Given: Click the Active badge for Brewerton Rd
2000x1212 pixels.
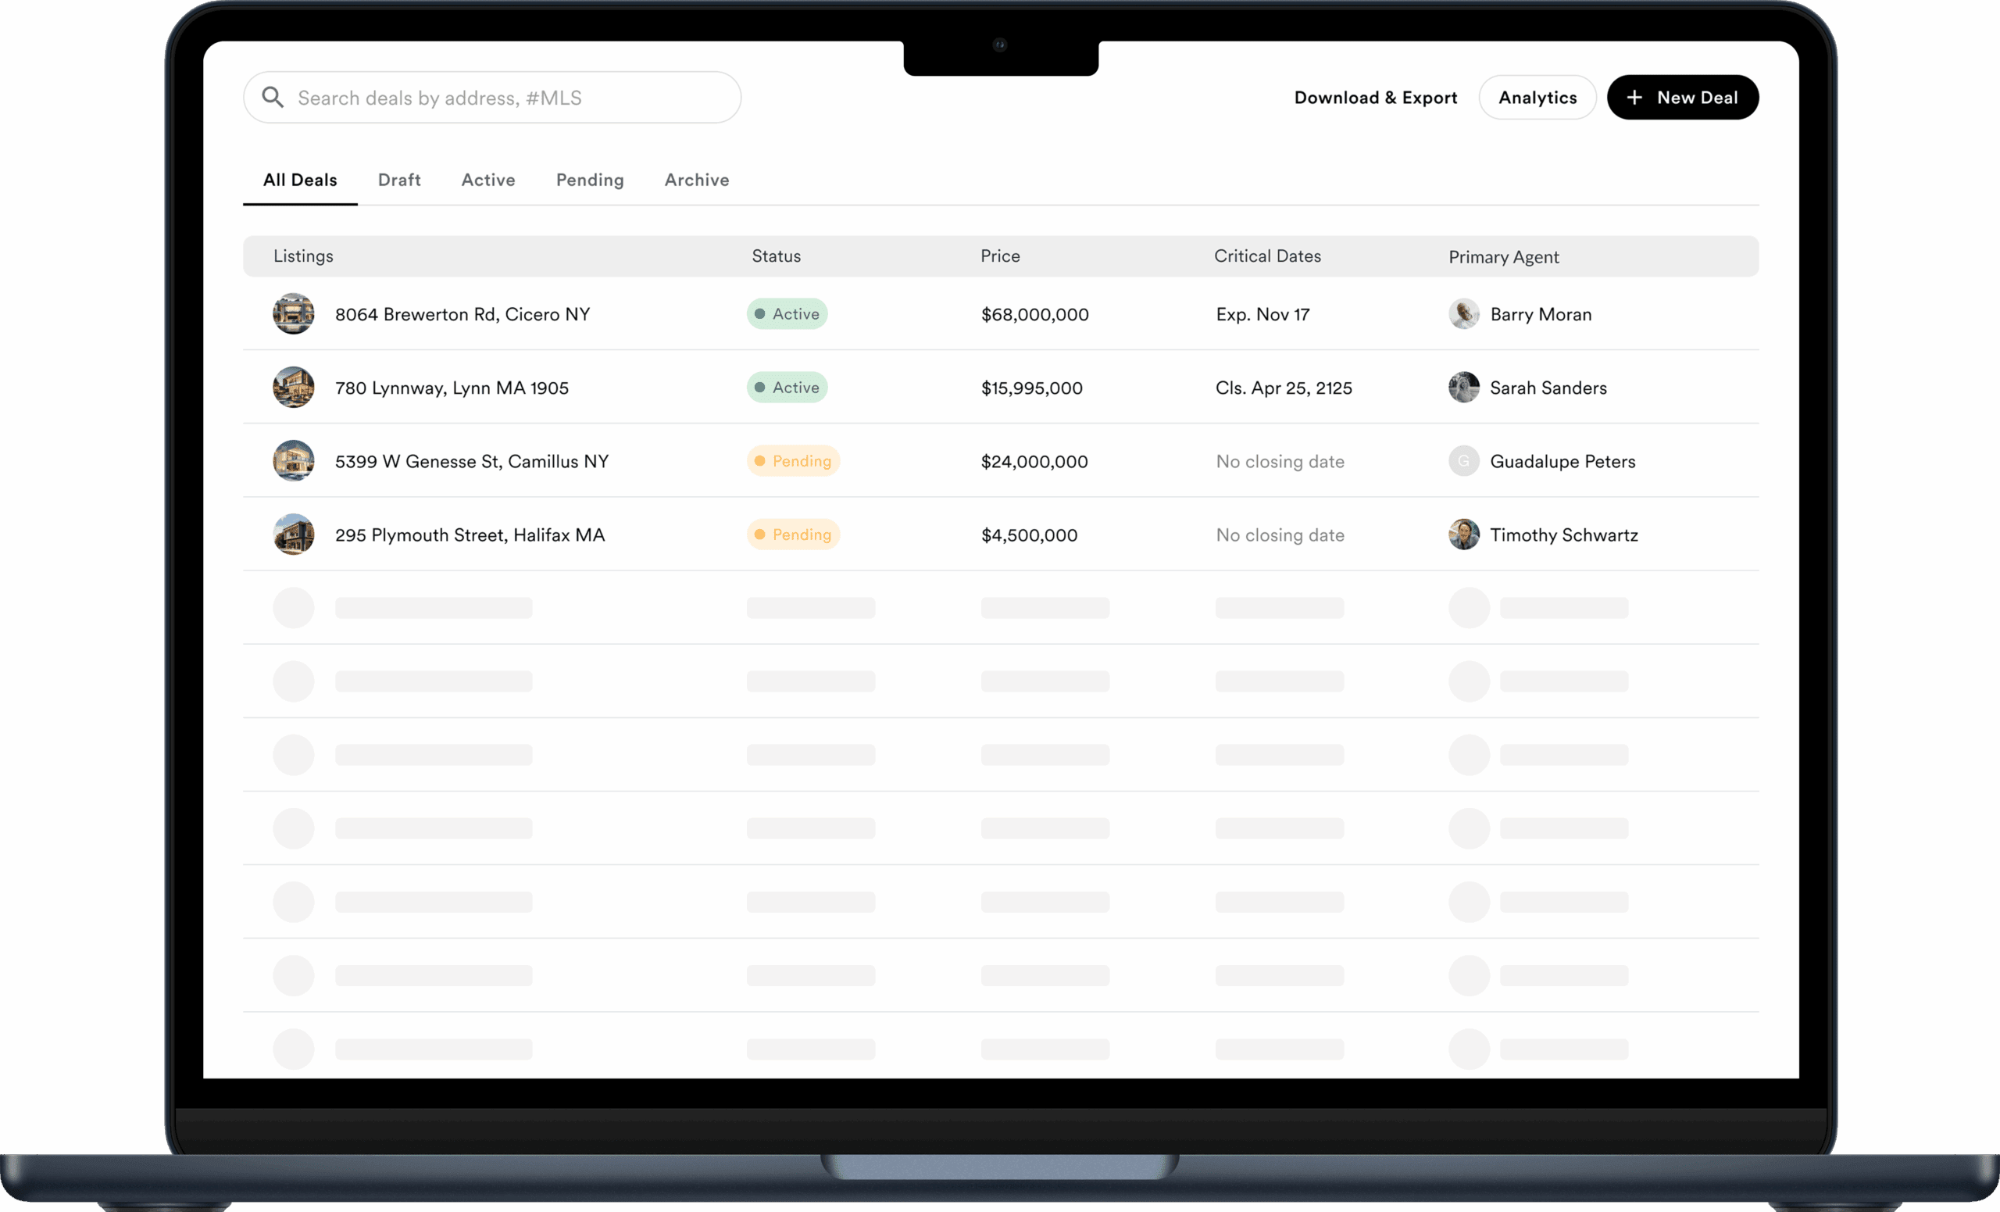Looking at the screenshot, I should 787,314.
